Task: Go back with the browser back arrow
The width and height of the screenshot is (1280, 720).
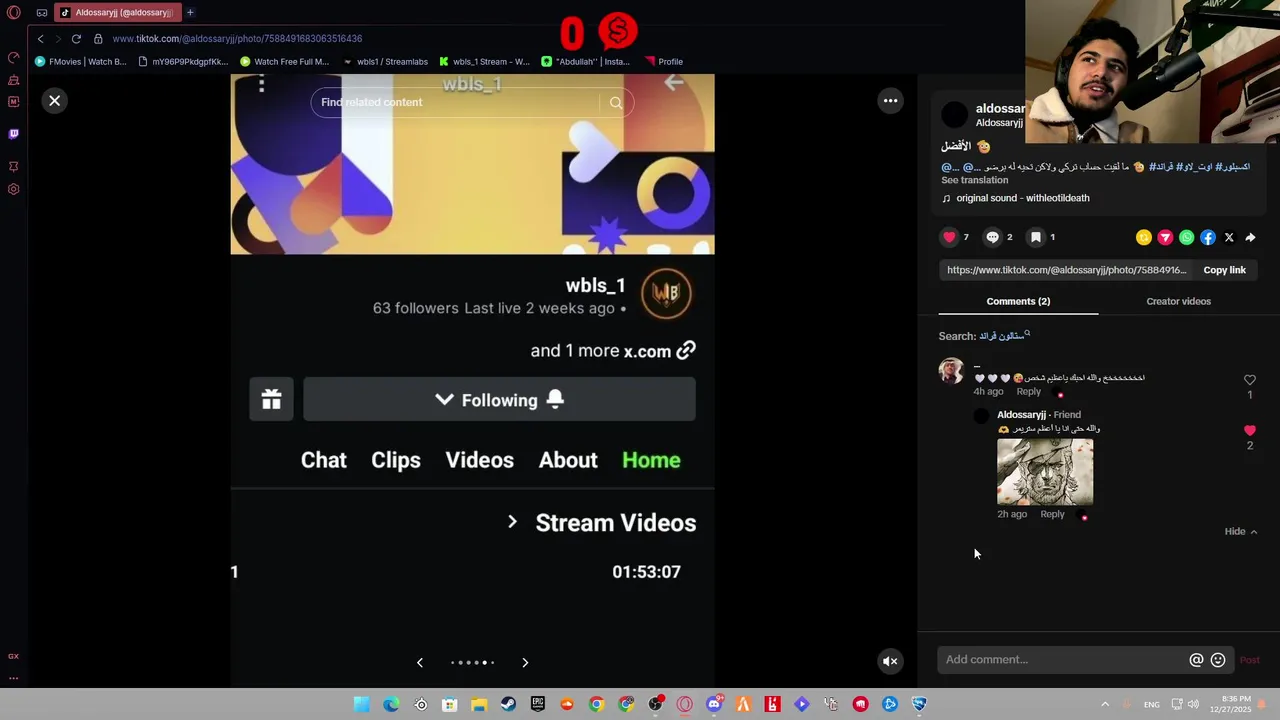Action: [40, 38]
